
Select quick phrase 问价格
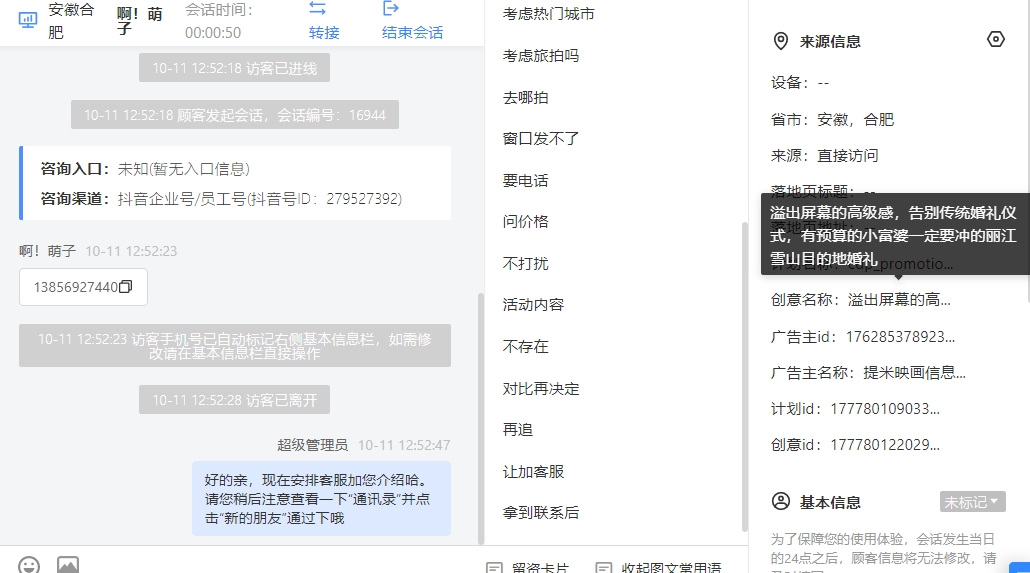point(525,221)
